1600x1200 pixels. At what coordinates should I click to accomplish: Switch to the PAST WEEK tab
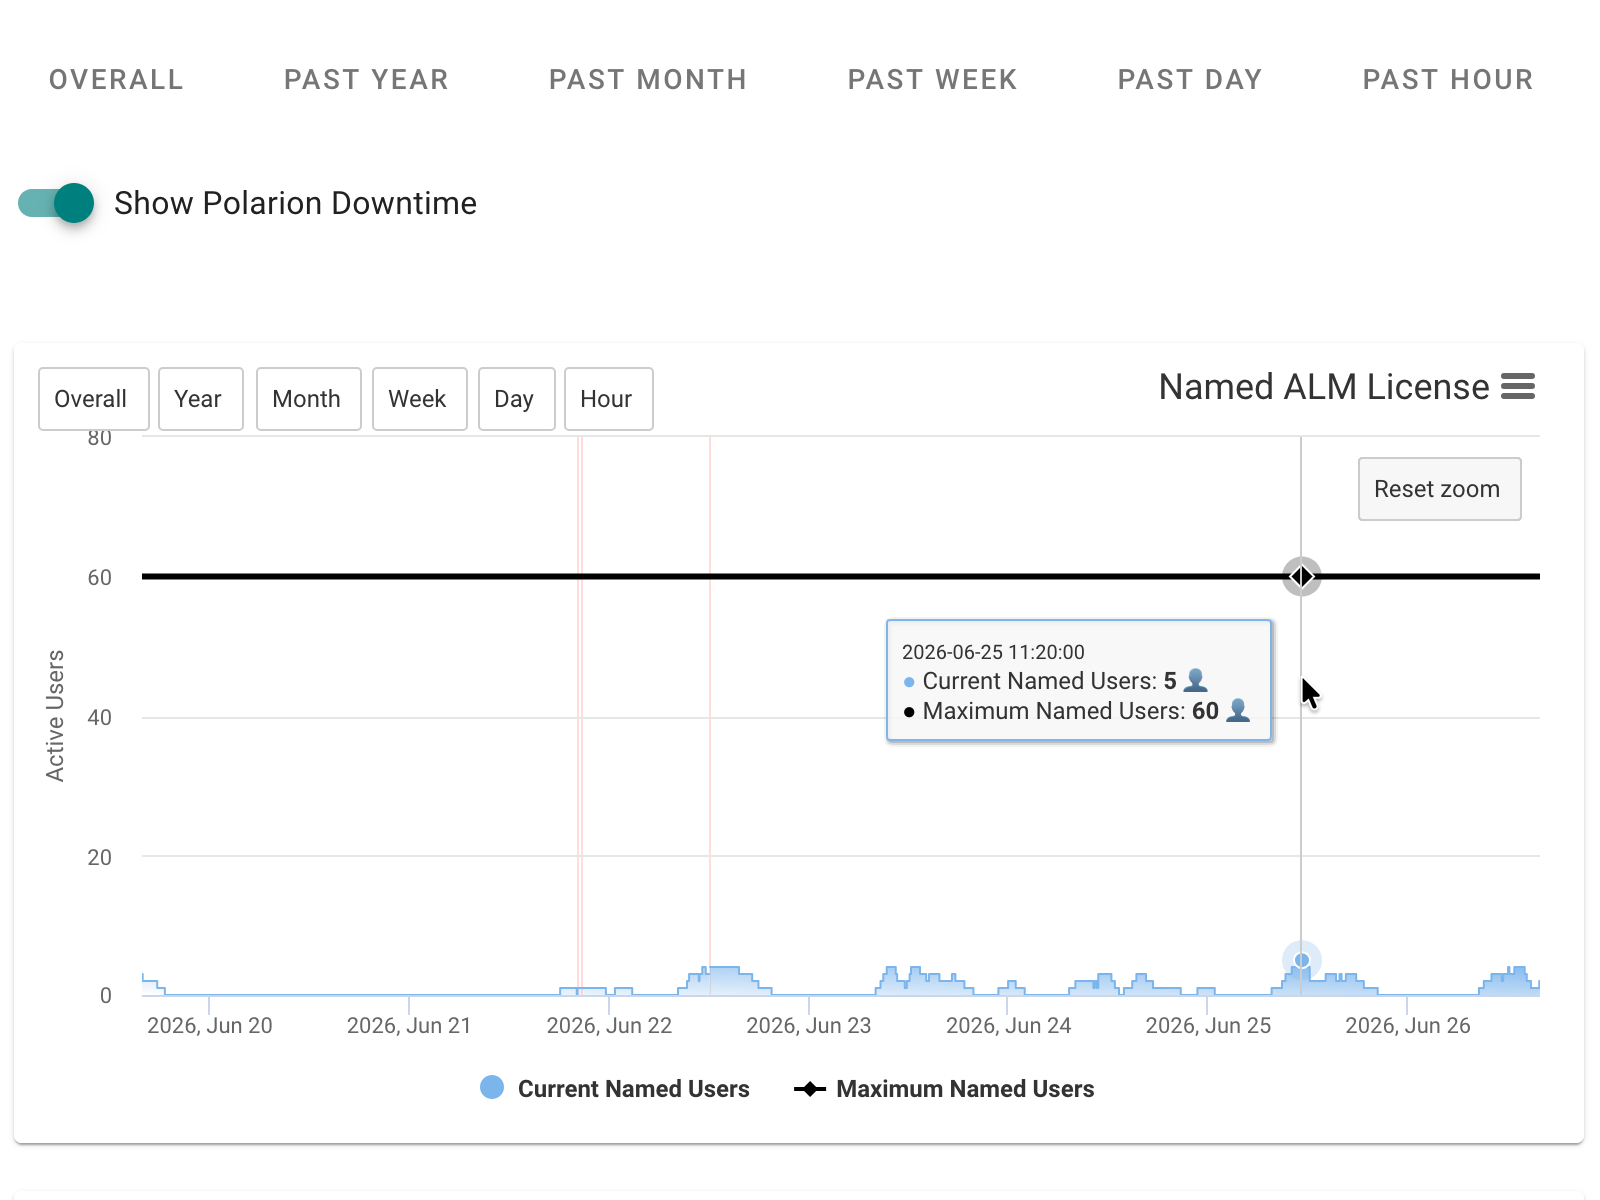tap(932, 80)
